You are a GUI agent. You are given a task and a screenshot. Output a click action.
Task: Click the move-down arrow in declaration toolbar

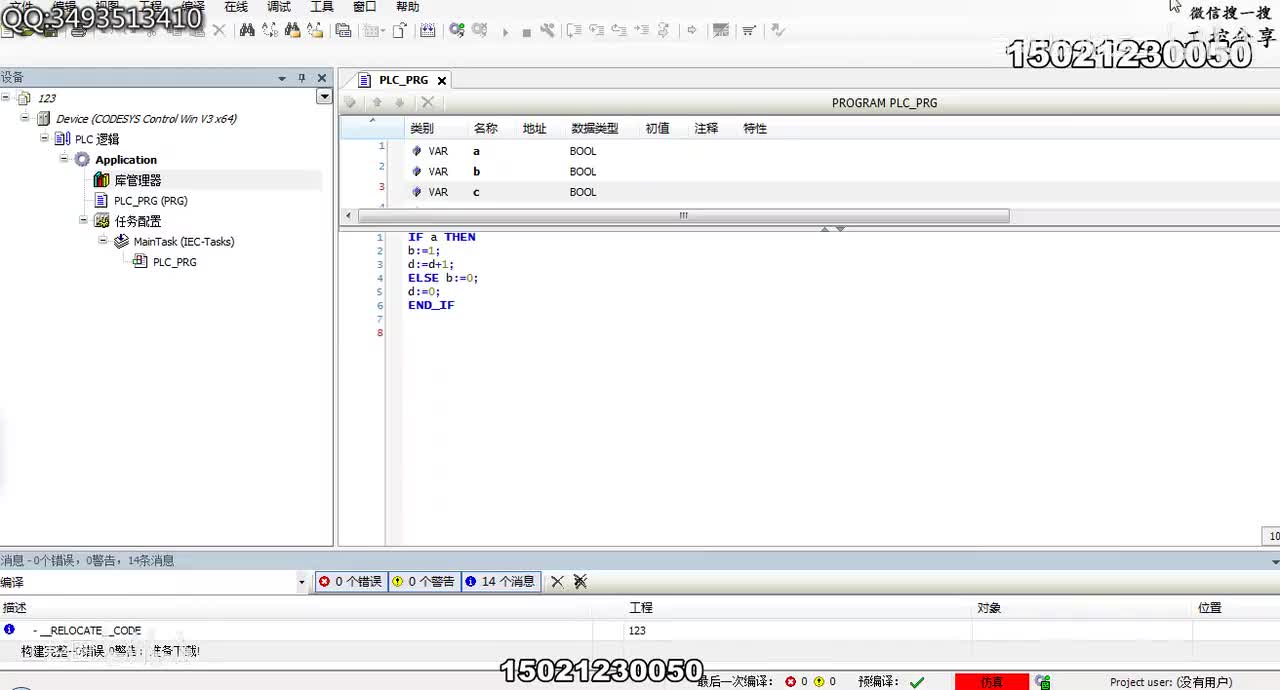click(x=399, y=102)
